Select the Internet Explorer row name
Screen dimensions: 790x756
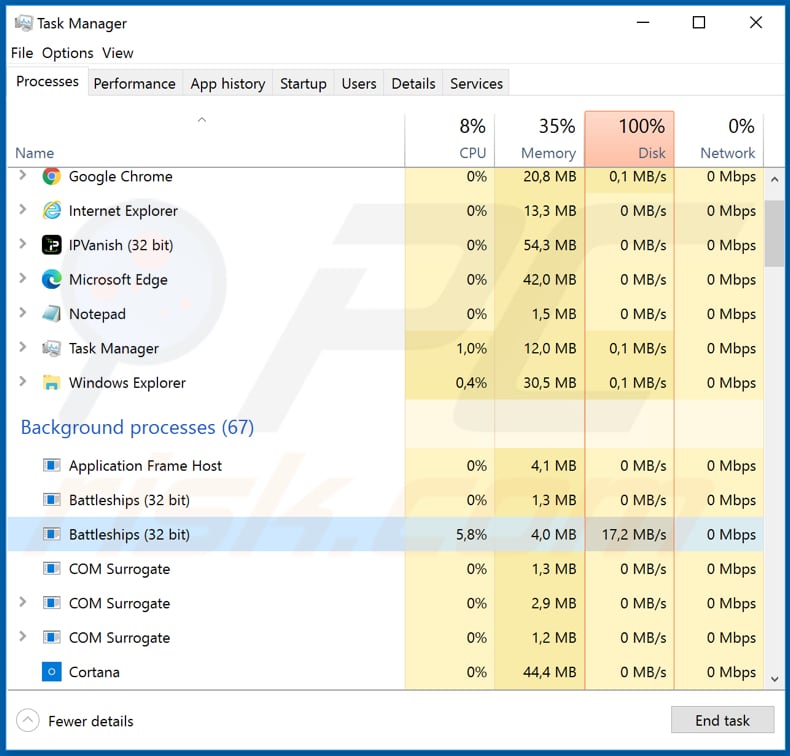coord(123,211)
